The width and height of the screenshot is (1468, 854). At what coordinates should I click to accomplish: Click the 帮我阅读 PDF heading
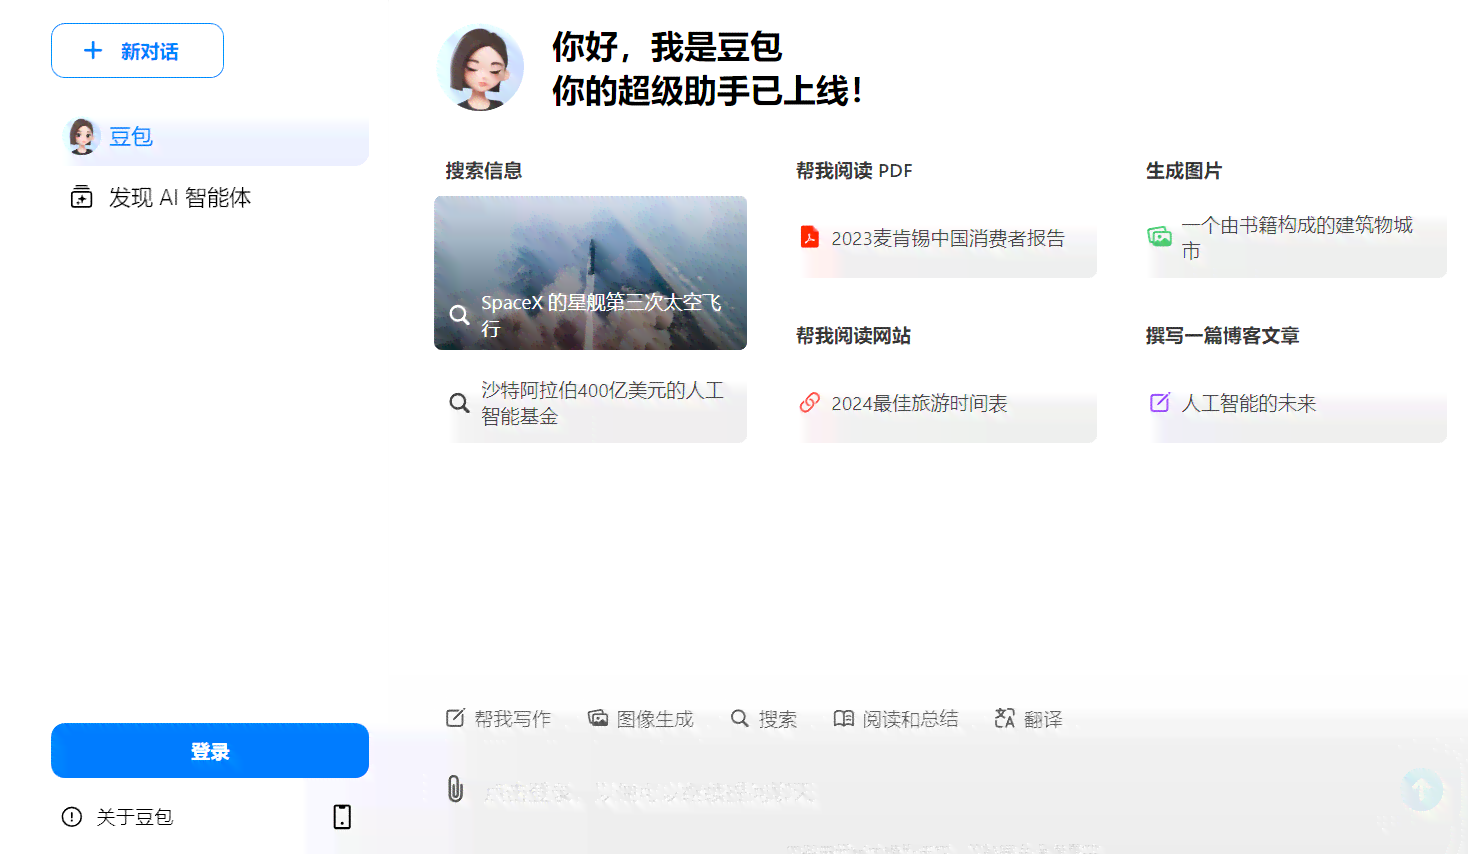(x=854, y=171)
